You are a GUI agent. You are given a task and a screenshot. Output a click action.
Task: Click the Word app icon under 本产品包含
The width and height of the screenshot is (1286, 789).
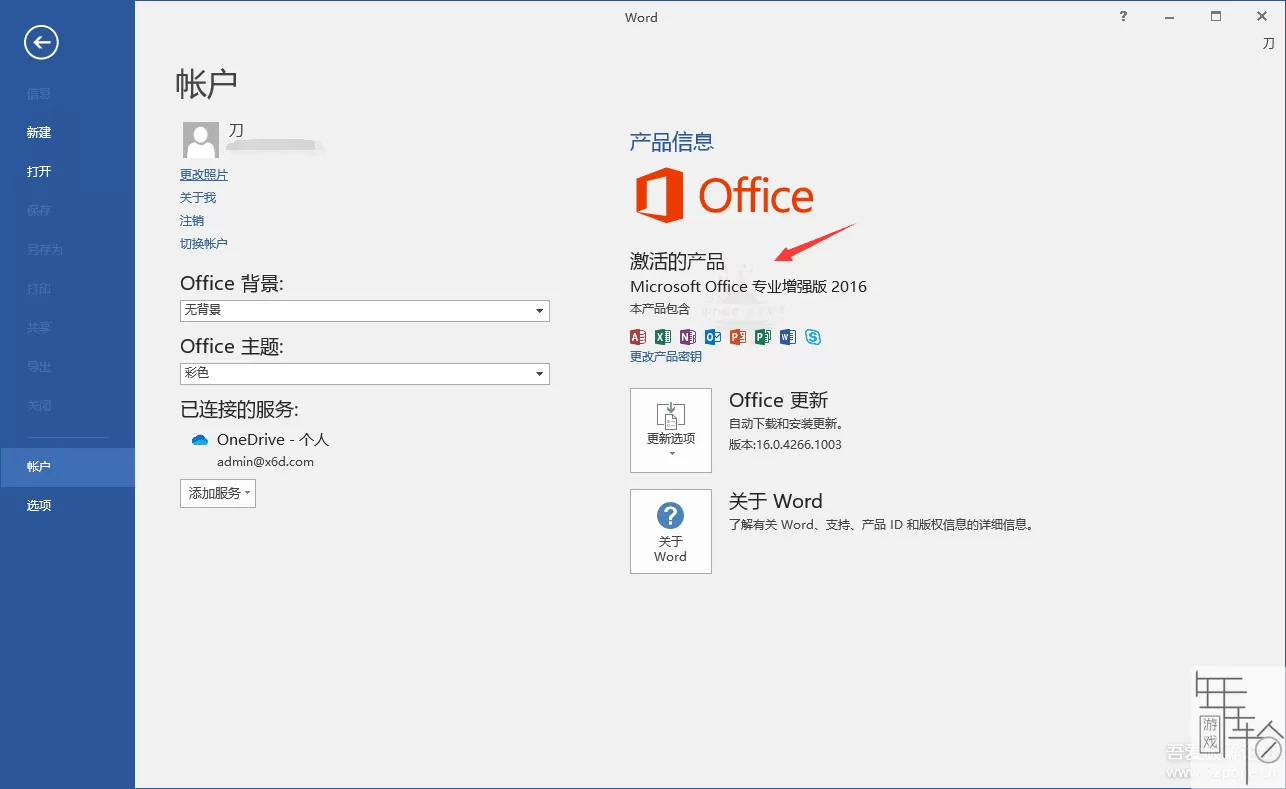coord(788,337)
